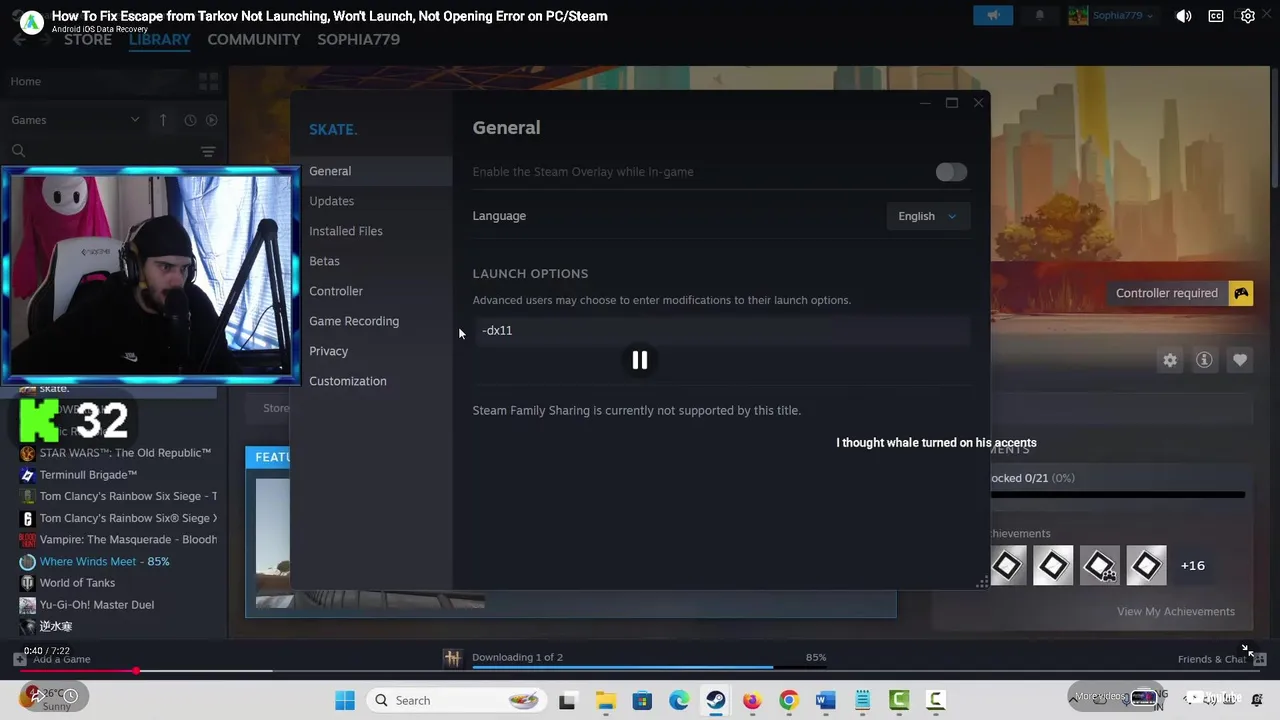Viewport: 1280px width, 720px height.
Task: Select Terminull Brigade in the game list
Action: point(88,475)
